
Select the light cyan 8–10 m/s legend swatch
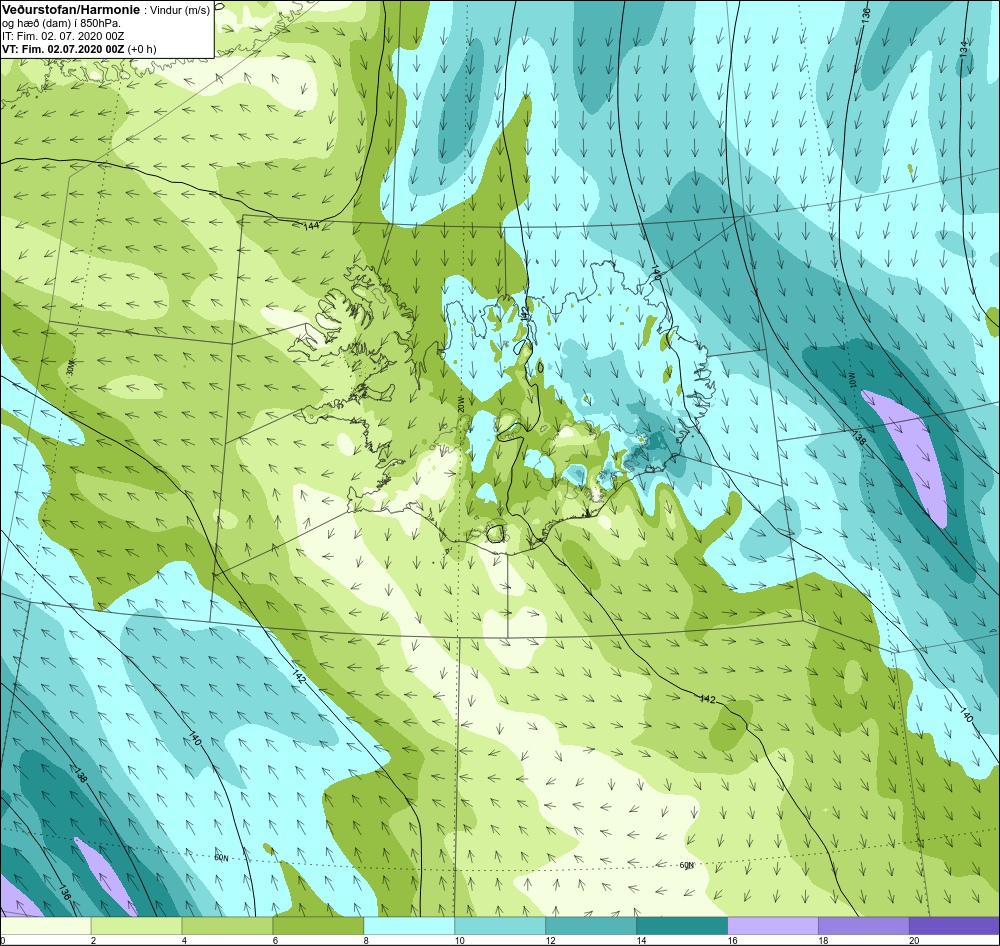tap(409, 926)
